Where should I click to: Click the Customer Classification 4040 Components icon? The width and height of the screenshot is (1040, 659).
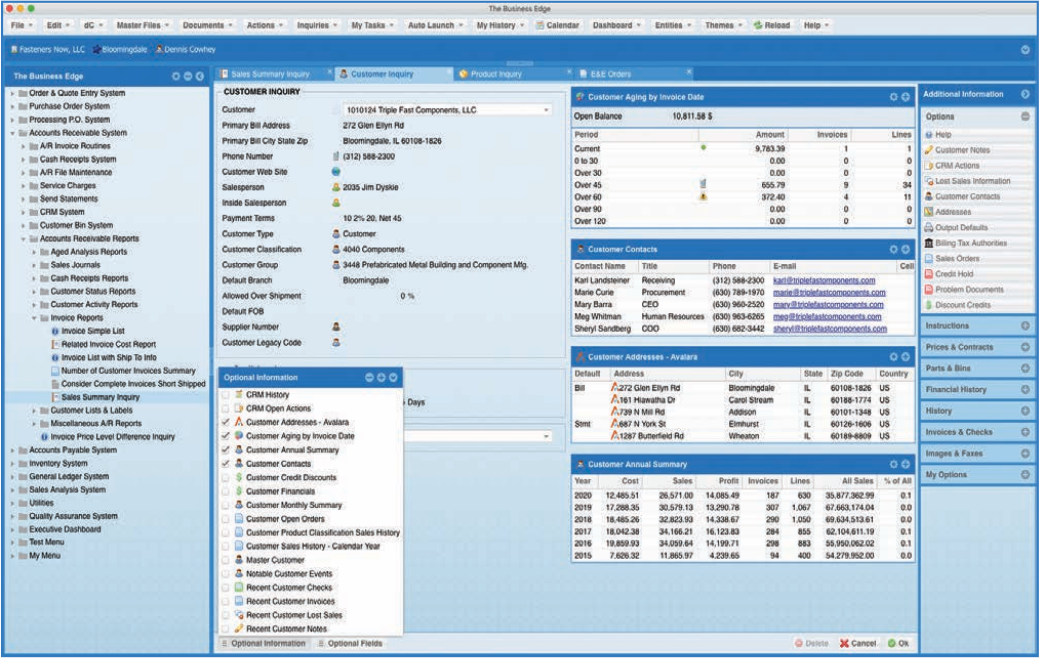[x=336, y=249]
